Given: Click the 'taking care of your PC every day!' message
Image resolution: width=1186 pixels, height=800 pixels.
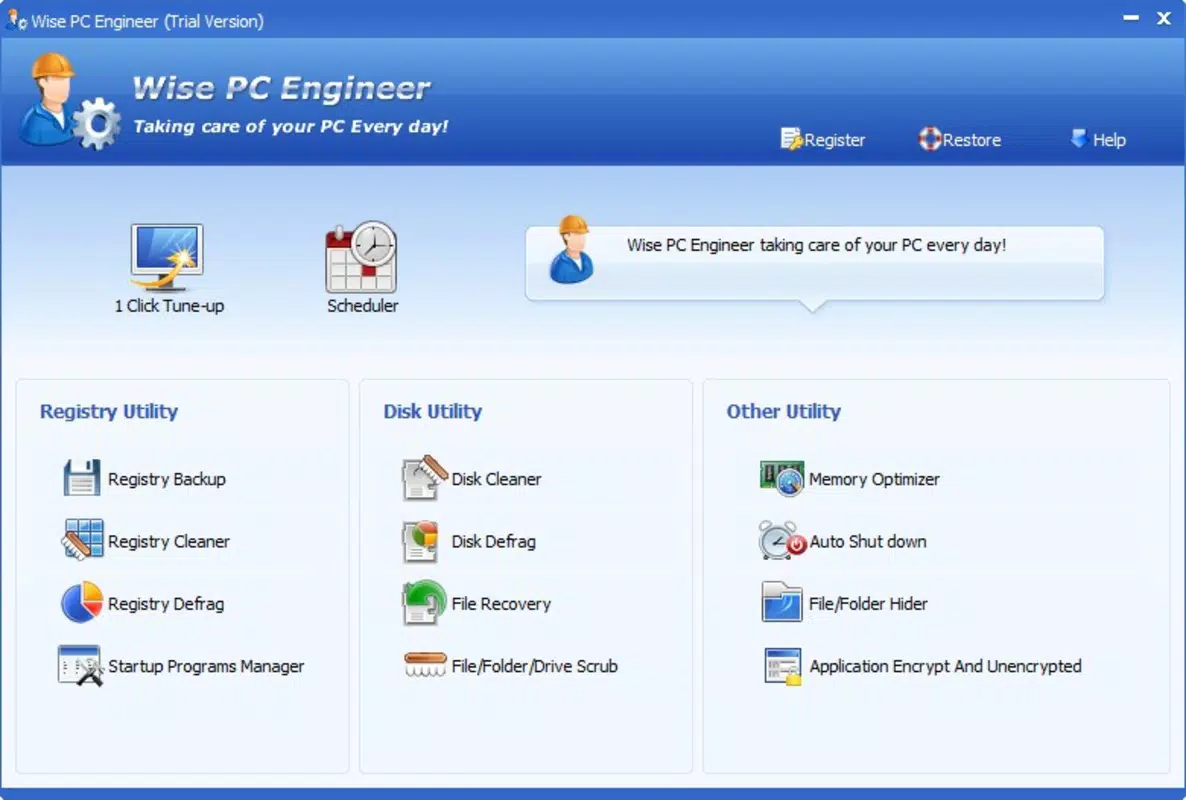Looking at the screenshot, I should click(816, 245).
